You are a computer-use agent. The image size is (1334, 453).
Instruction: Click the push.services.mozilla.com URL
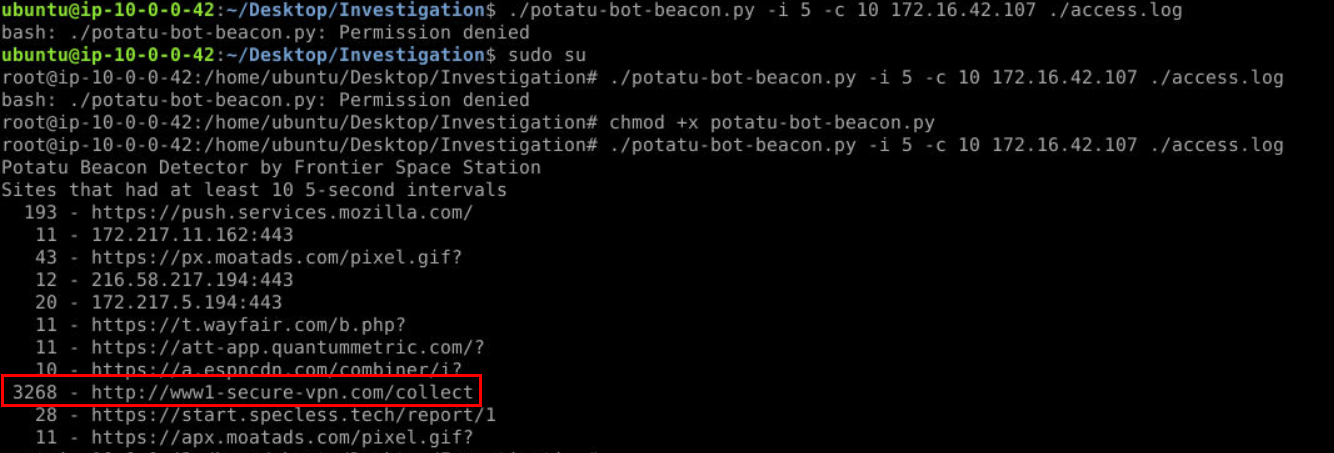click(x=282, y=212)
